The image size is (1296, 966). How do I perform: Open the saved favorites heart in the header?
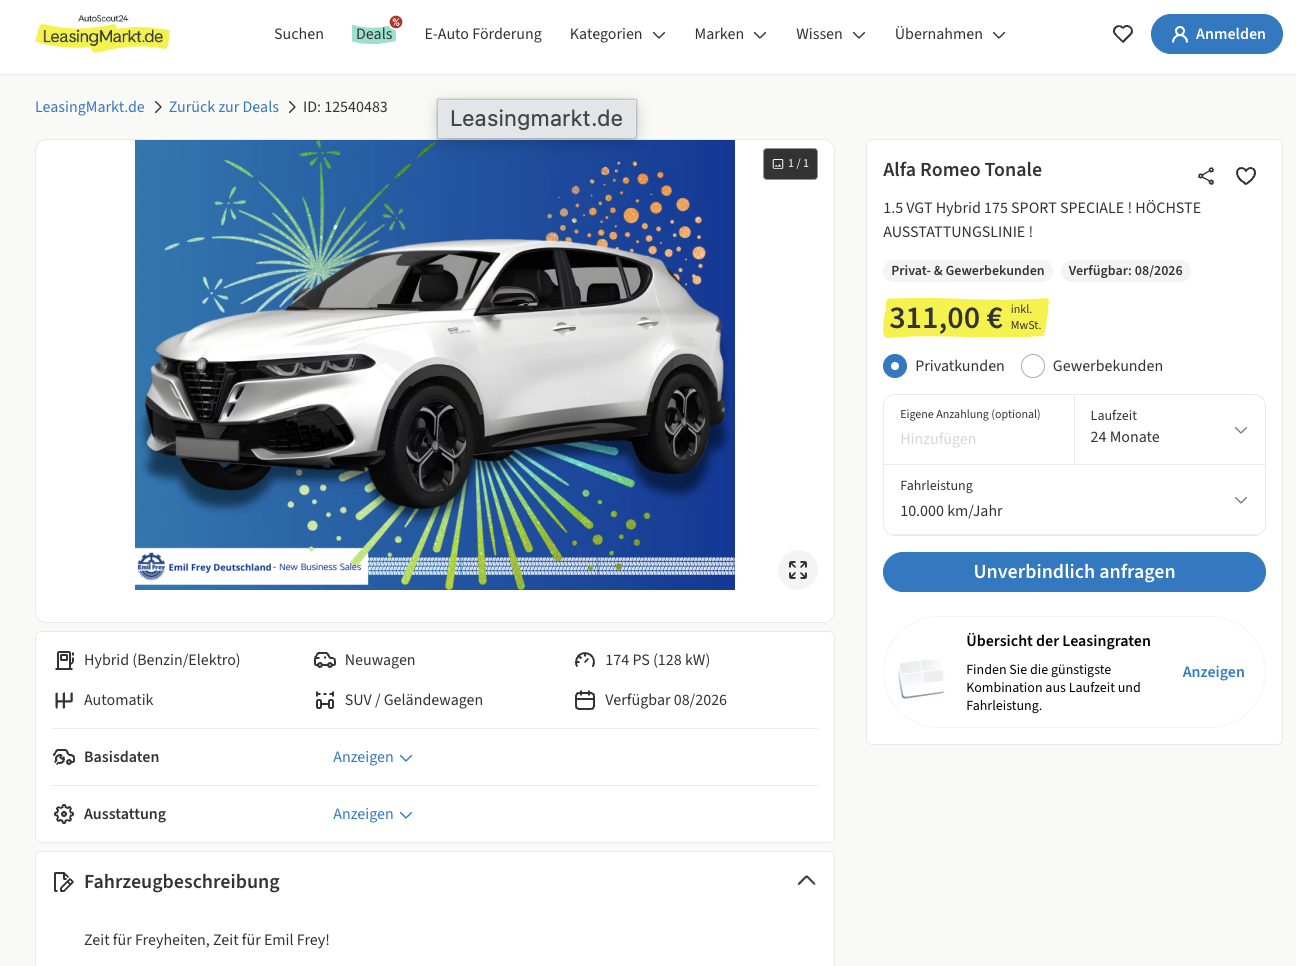point(1123,34)
